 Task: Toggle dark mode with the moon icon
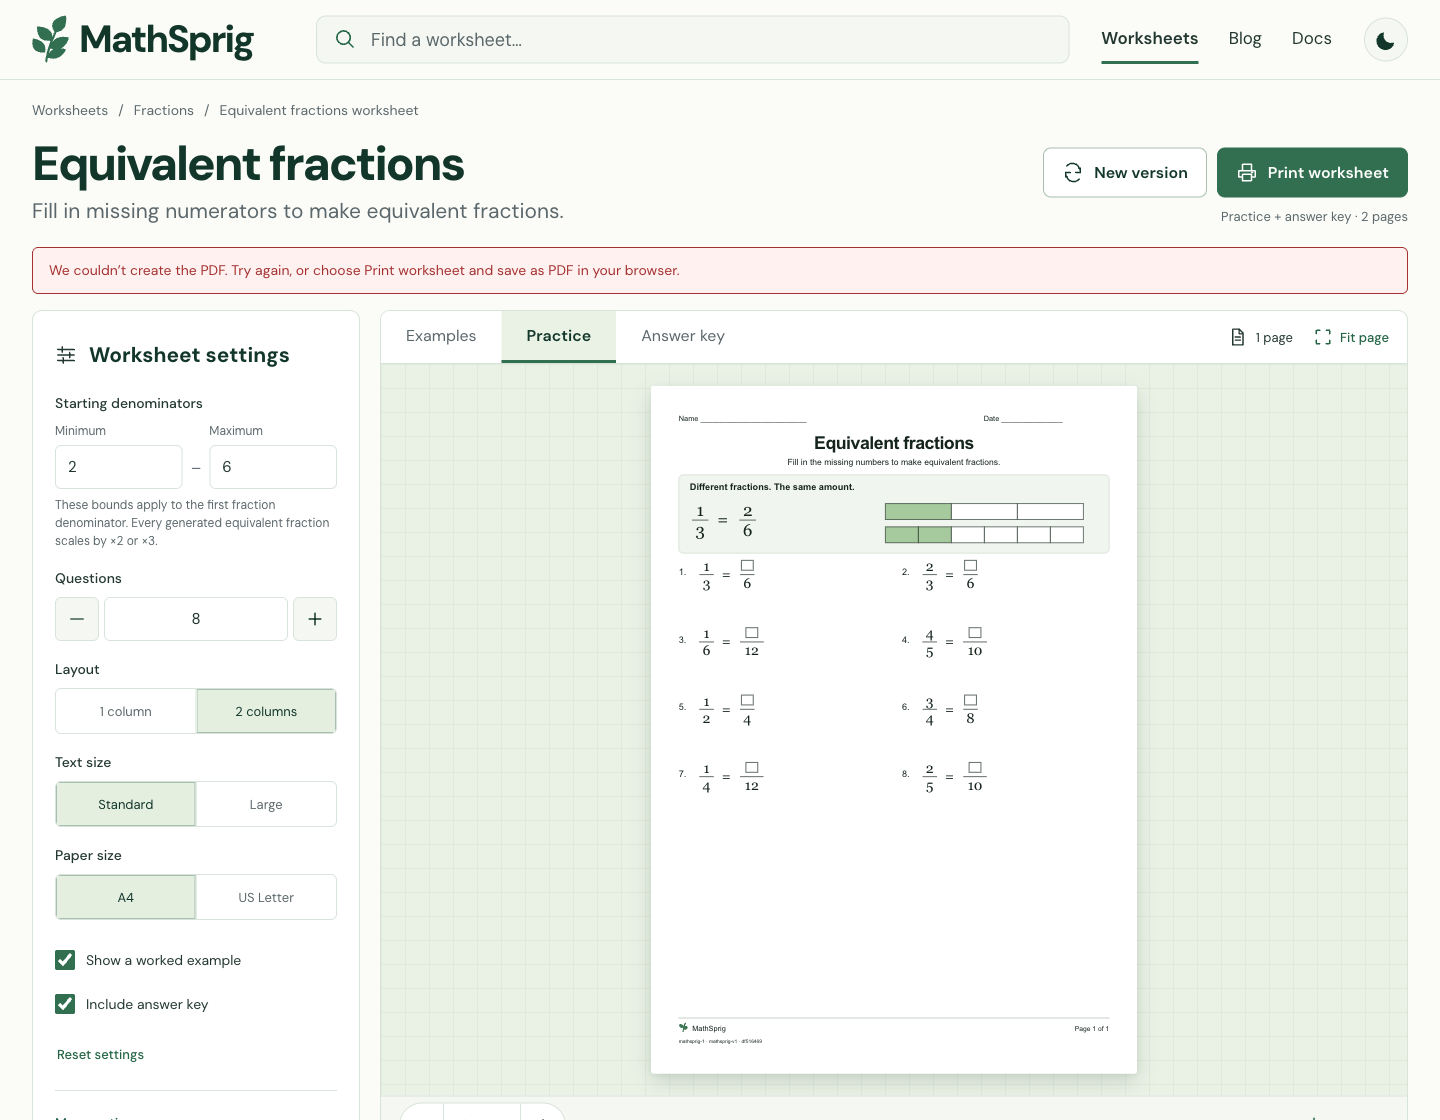pyautogui.click(x=1386, y=40)
